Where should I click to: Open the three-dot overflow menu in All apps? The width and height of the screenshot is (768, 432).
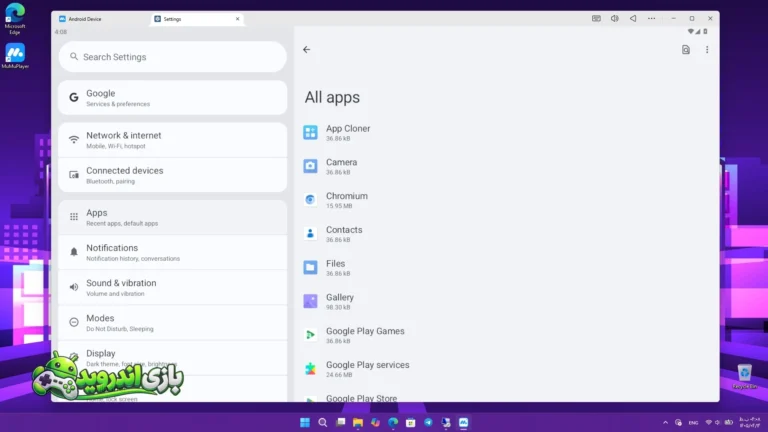pyautogui.click(x=707, y=49)
